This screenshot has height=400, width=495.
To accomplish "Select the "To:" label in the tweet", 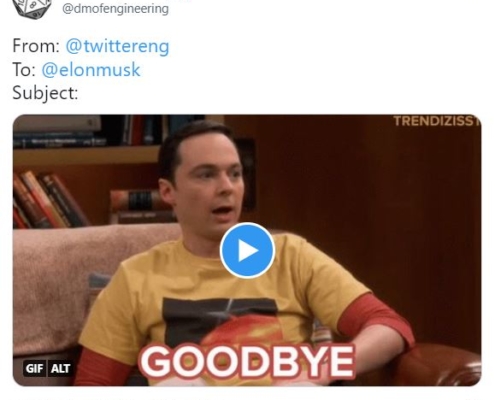I will (x=24, y=70).
